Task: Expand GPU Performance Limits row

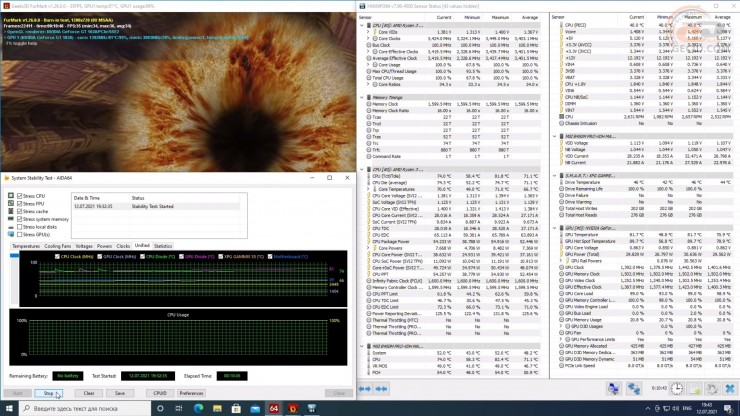Action: (x=561, y=339)
